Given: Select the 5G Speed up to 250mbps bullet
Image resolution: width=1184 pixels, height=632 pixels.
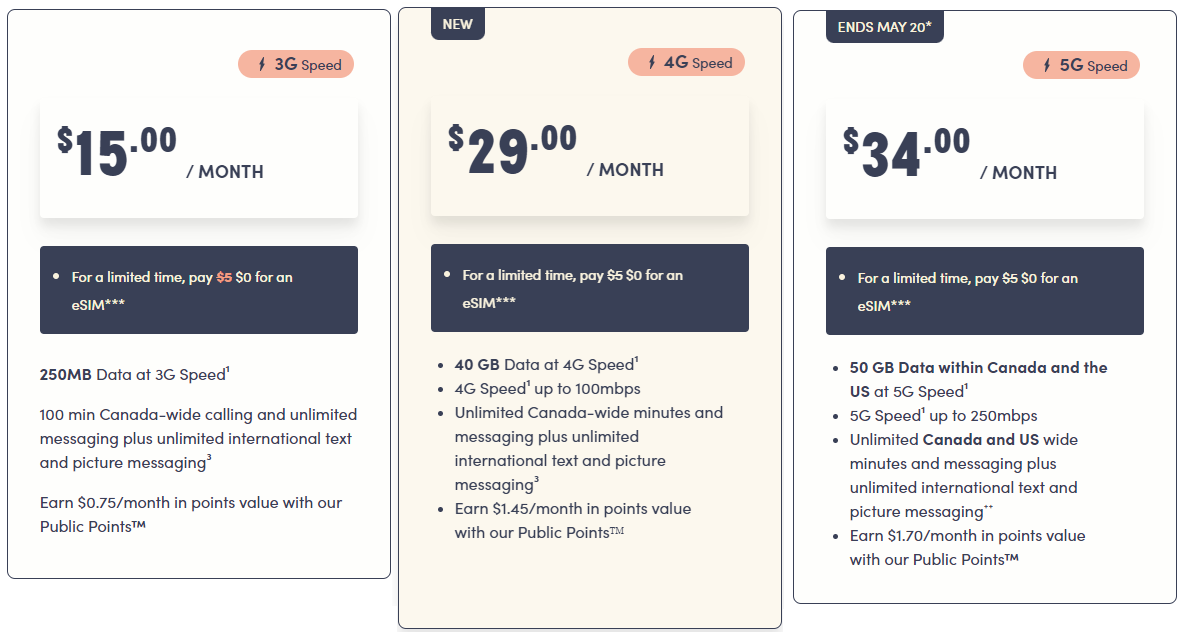Looking at the screenshot, I should (x=943, y=415).
